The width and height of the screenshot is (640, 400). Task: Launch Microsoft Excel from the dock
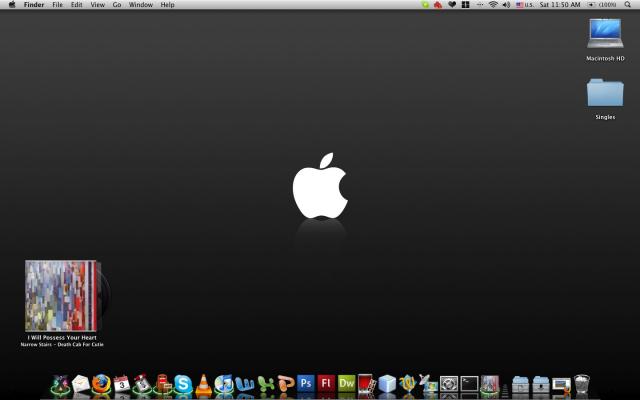tap(265, 384)
